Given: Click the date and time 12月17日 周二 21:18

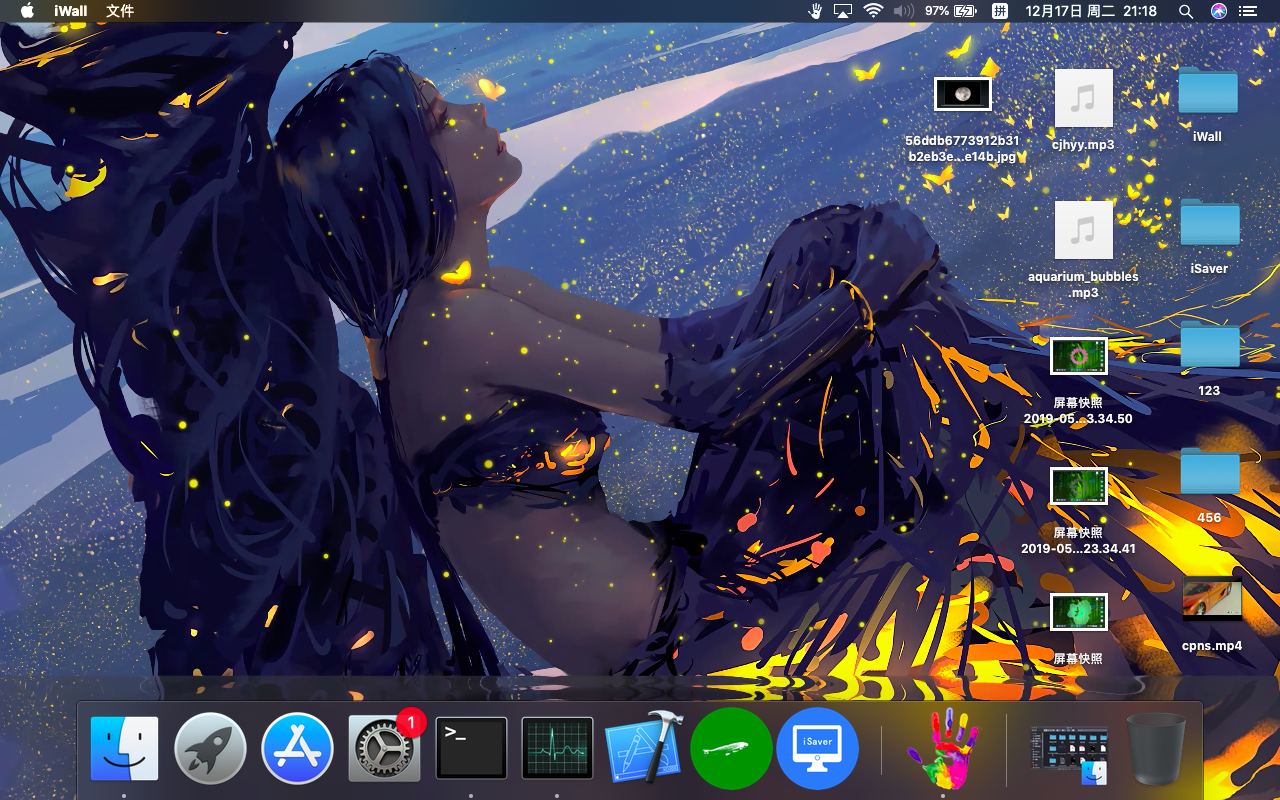Looking at the screenshot, I should click(1091, 11).
